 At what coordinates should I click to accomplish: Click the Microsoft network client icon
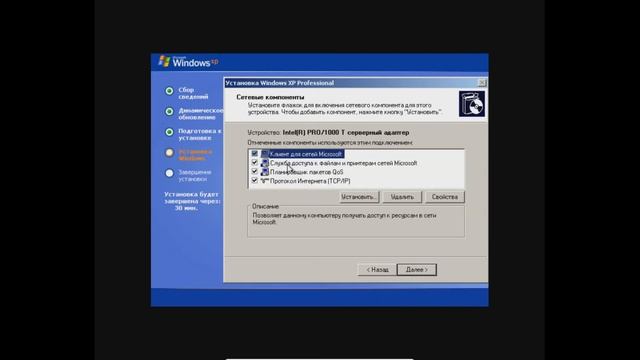click(265, 154)
